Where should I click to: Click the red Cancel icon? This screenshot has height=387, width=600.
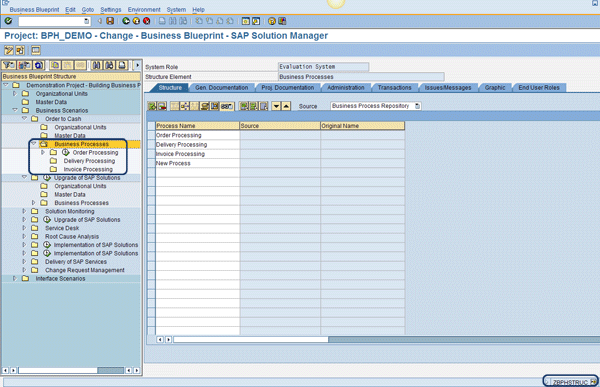tap(146, 21)
